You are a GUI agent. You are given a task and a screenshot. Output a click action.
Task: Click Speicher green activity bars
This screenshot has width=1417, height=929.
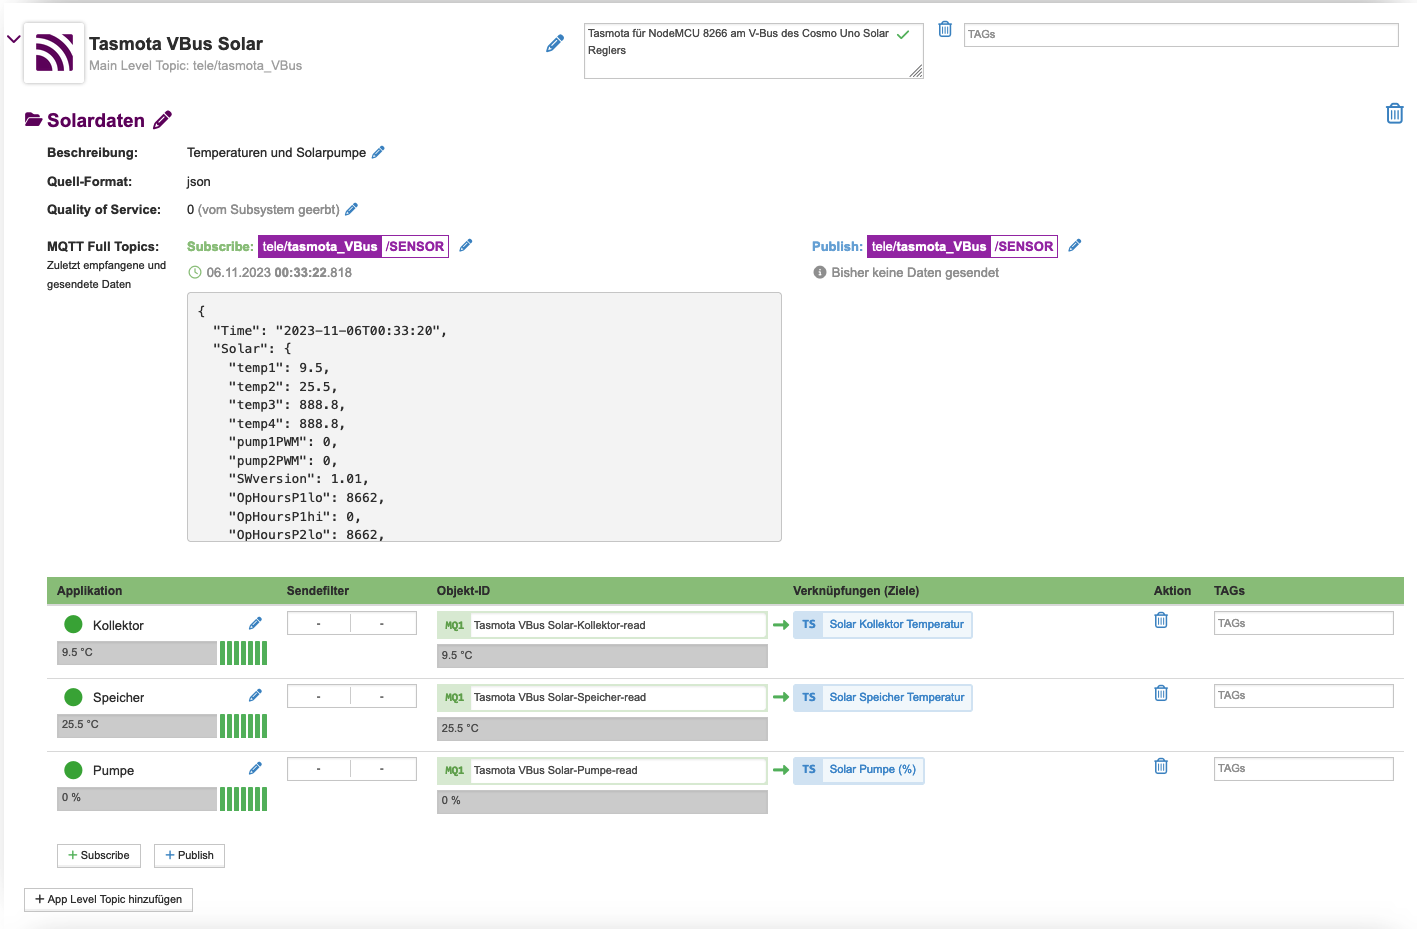coord(243,726)
